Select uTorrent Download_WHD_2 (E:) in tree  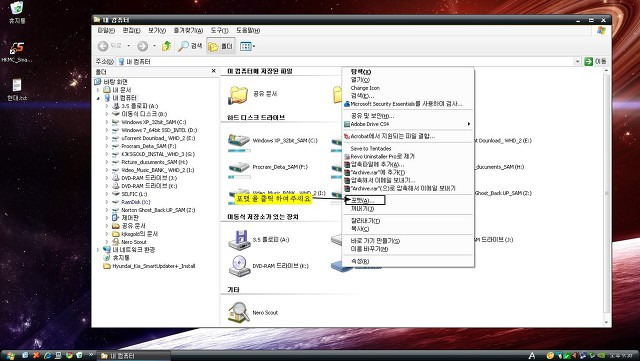click(x=158, y=138)
